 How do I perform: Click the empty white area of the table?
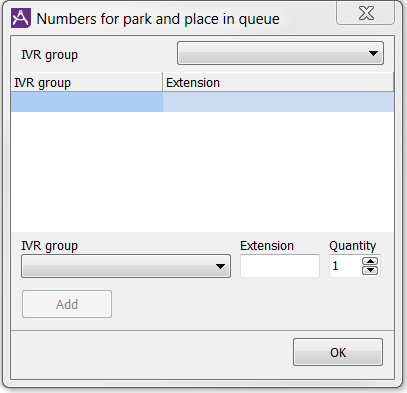(x=202, y=172)
